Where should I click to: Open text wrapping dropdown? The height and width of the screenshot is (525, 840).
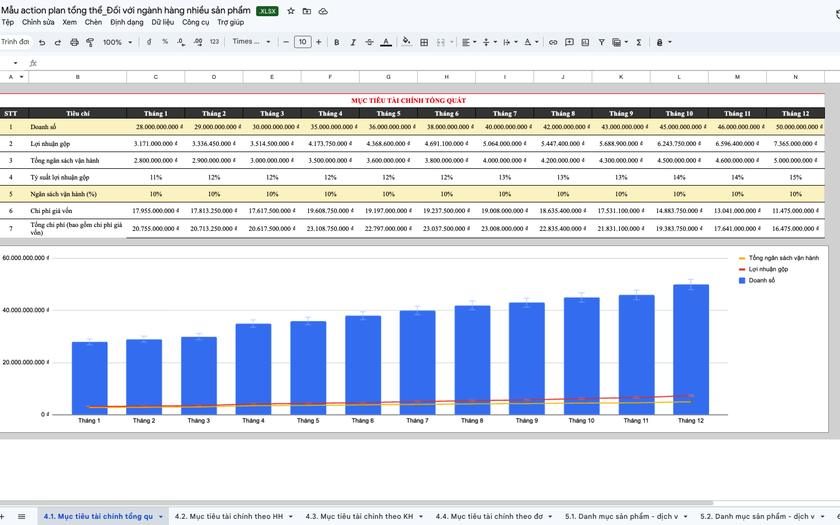click(x=510, y=42)
